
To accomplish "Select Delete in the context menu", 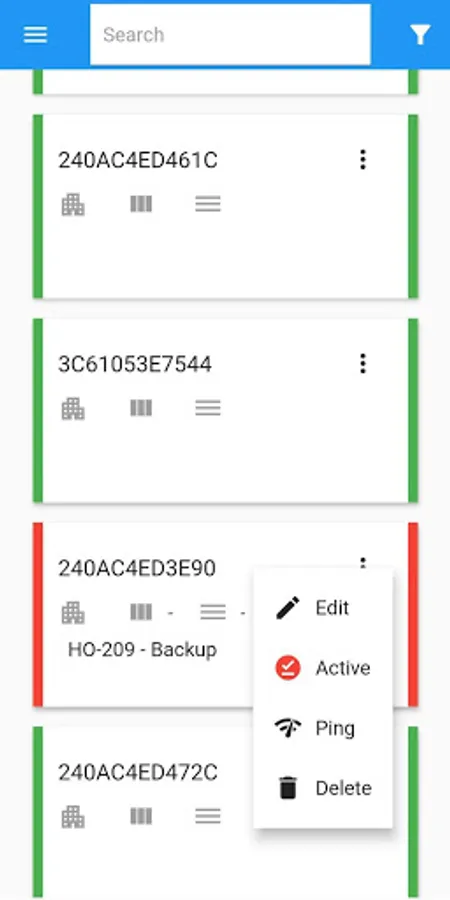I will [323, 788].
